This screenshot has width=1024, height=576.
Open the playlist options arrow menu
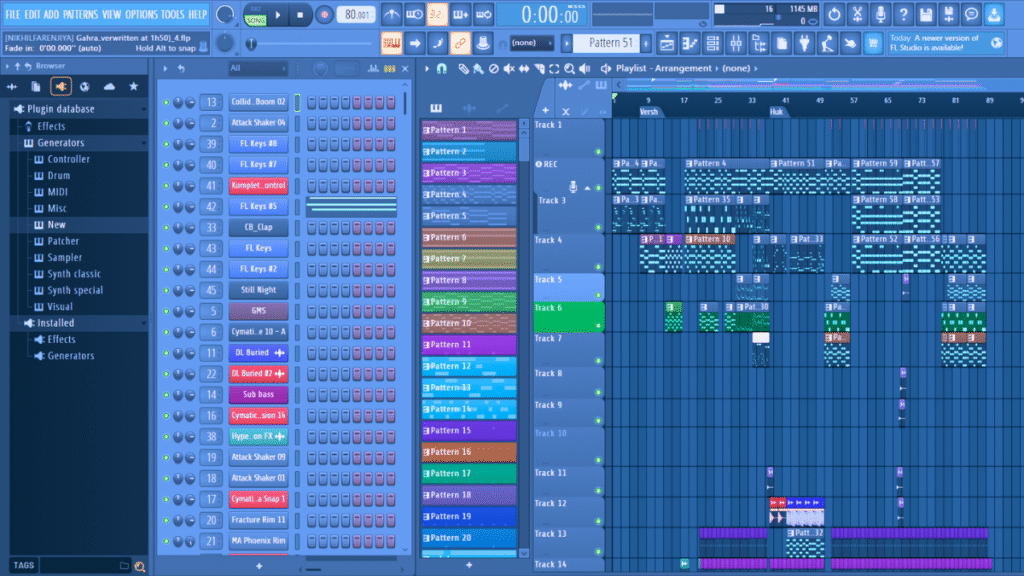[x=427, y=69]
